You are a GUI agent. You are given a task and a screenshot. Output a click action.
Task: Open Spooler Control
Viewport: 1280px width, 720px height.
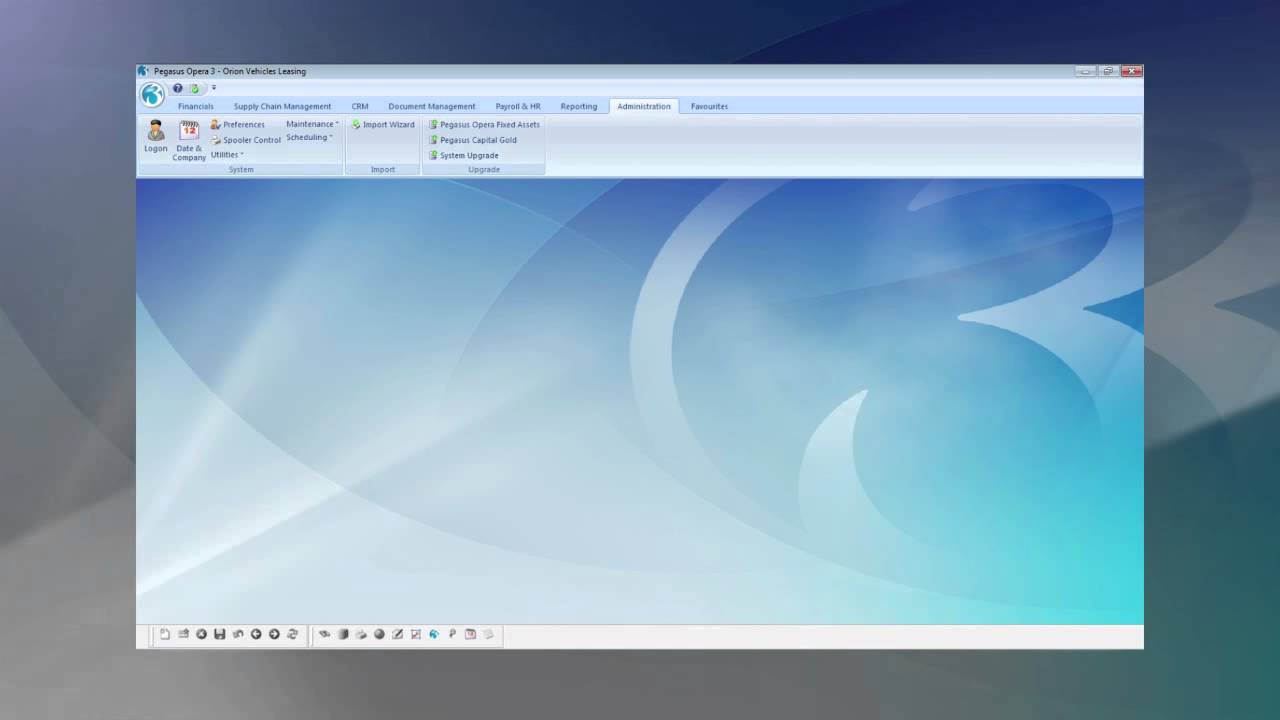click(246, 140)
